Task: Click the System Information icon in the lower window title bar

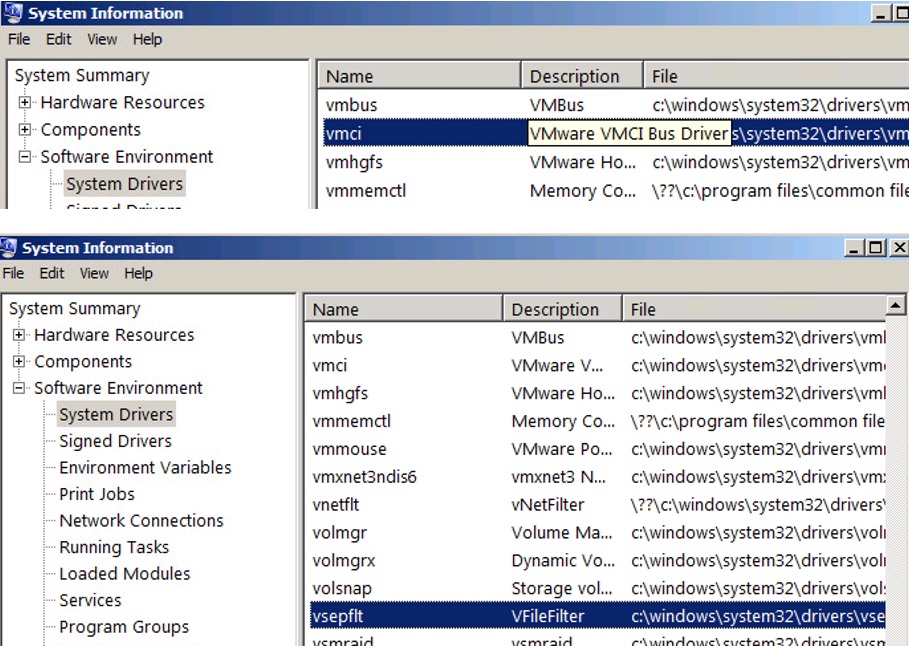Action: click(10, 248)
